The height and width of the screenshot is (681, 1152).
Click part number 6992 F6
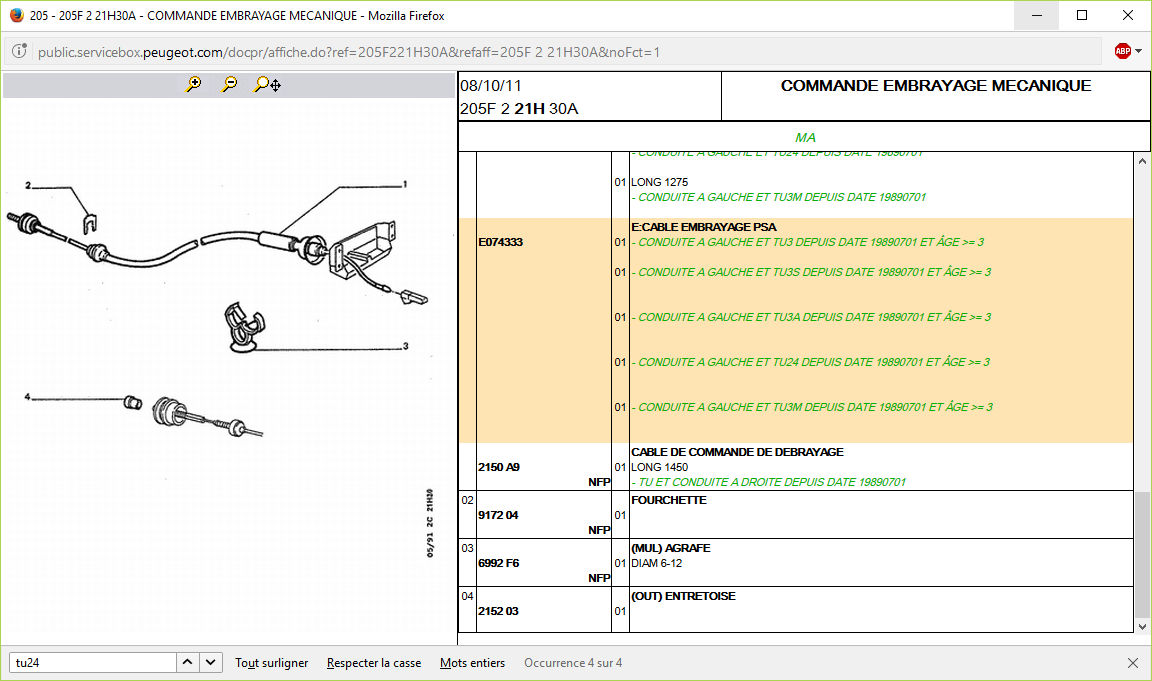pyautogui.click(x=499, y=563)
